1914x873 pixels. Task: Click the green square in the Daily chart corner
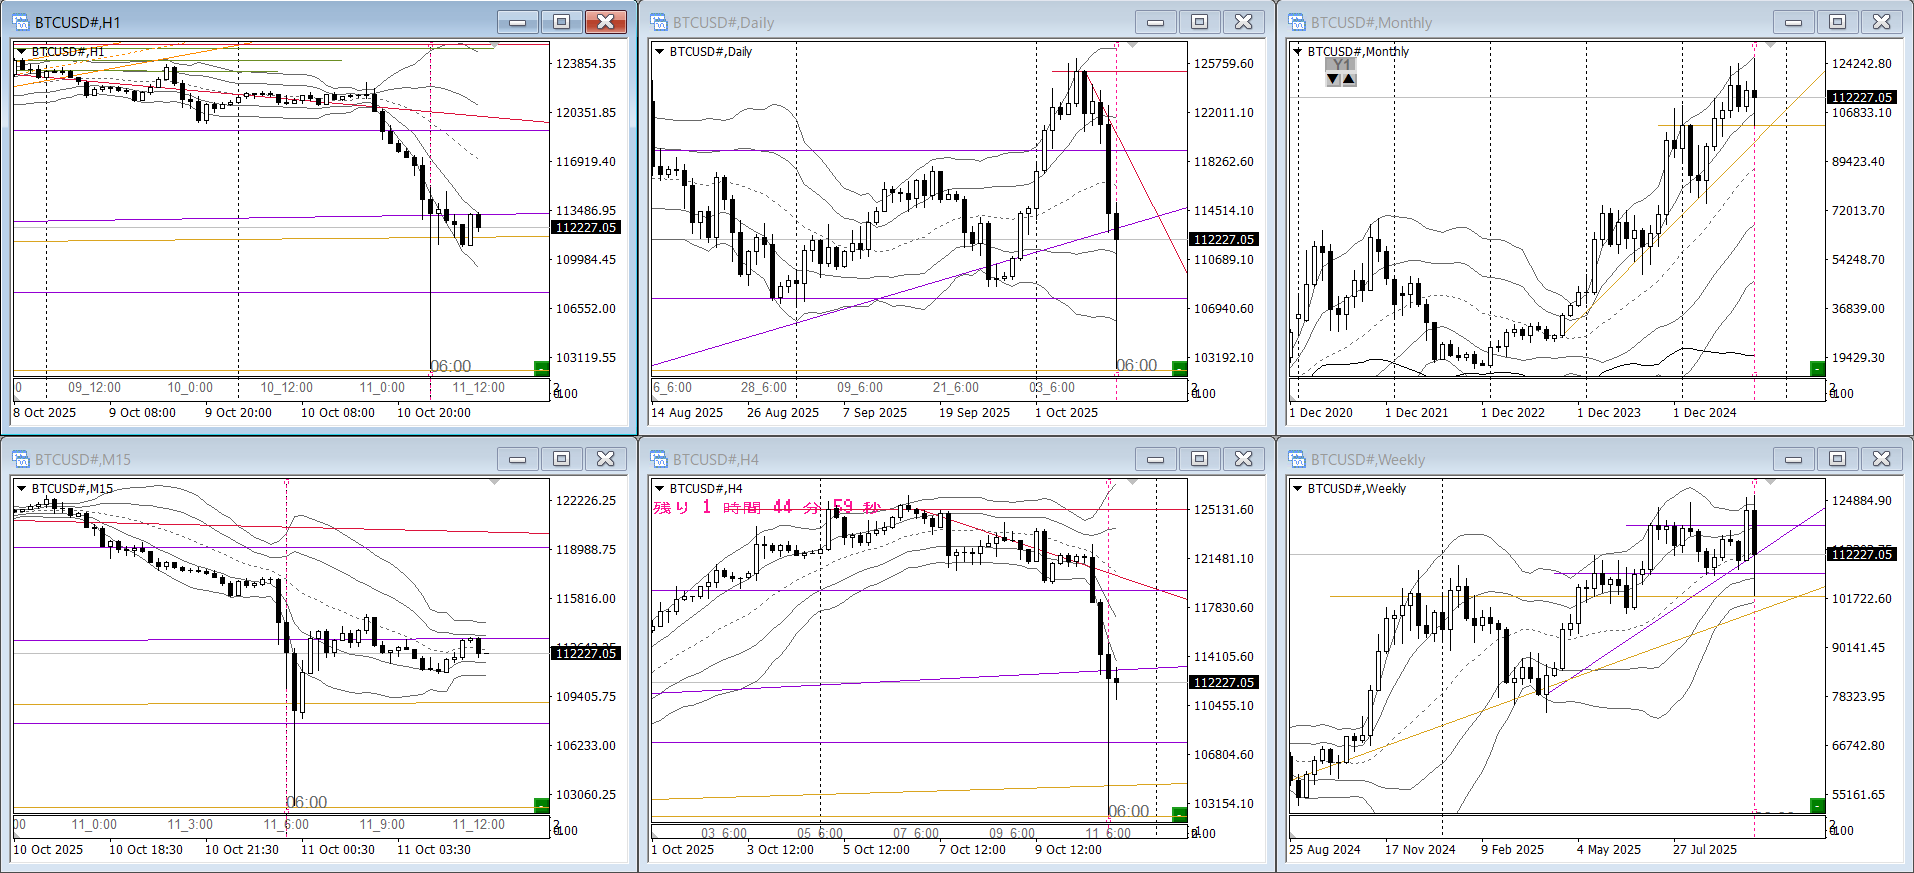point(1179,368)
